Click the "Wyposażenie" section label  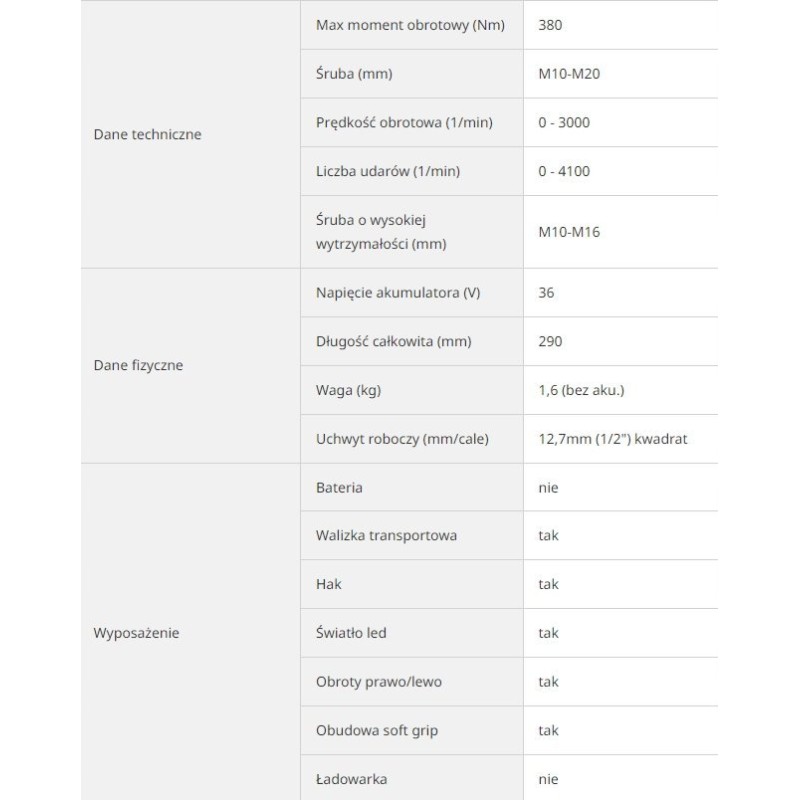click(136, 633)
